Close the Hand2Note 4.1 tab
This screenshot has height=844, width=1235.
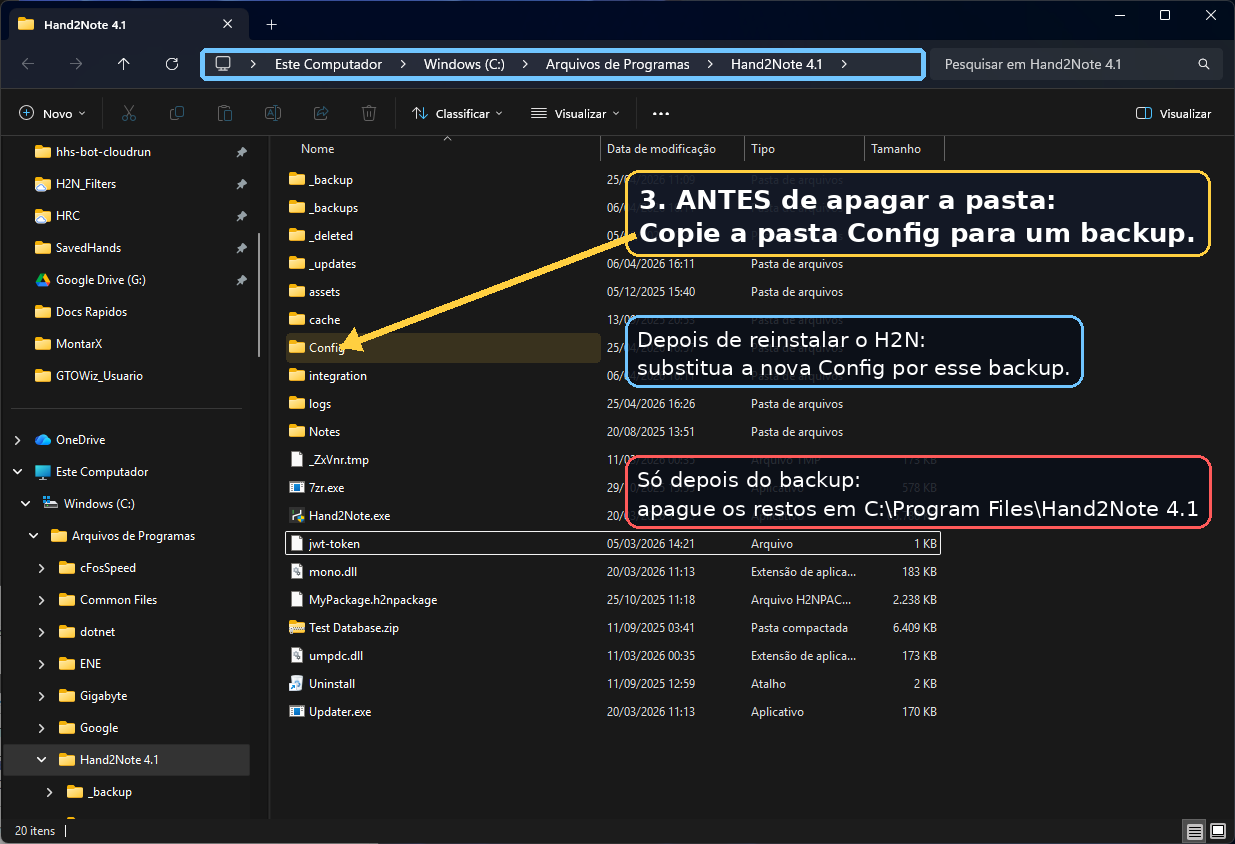coord(230,24)
